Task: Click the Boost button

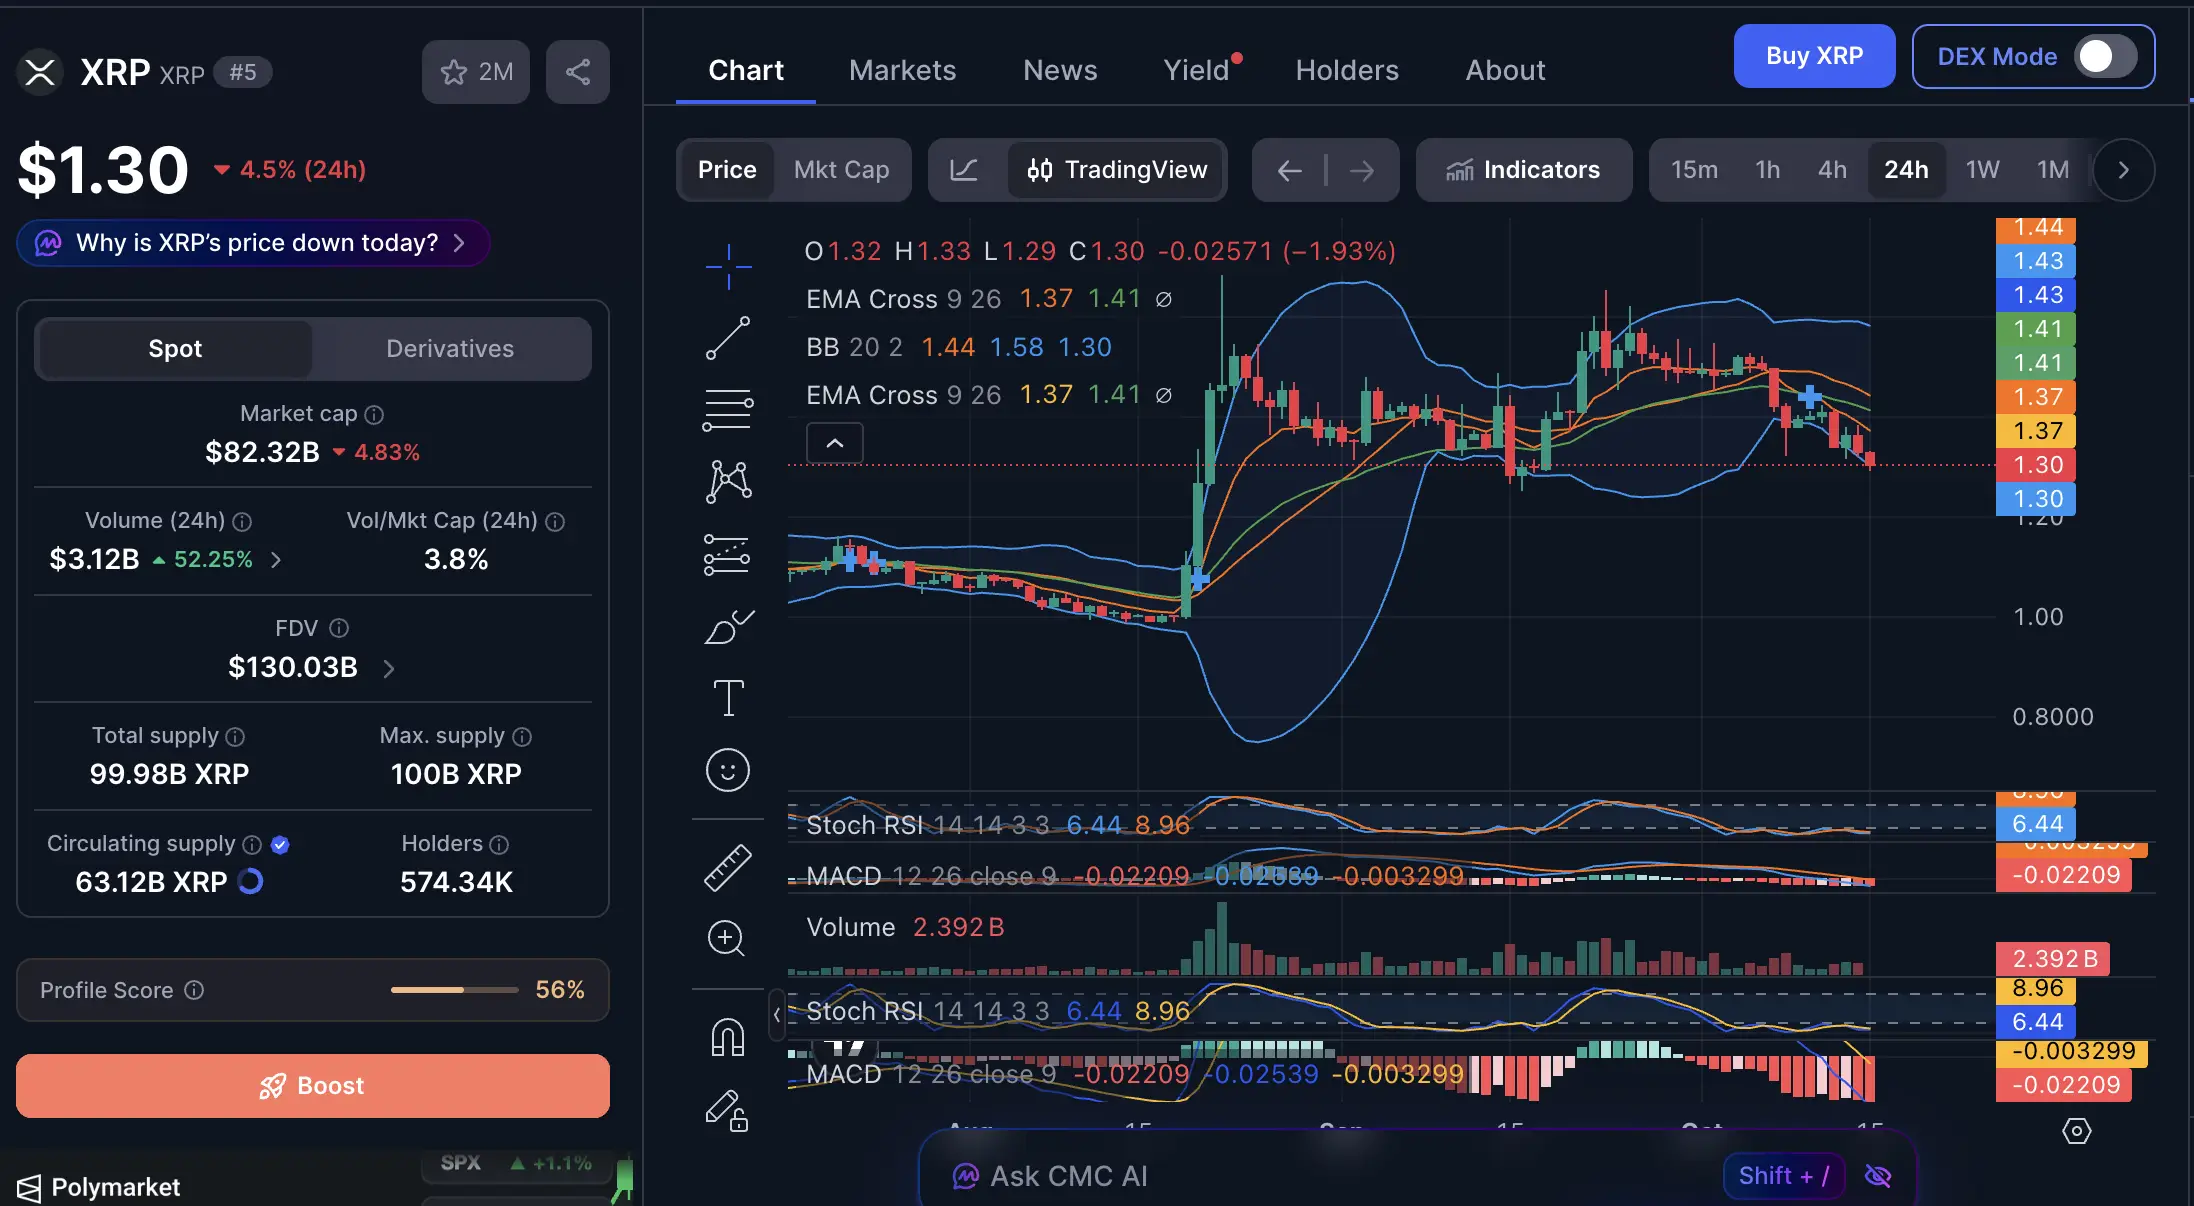Action: (313, 1086)
